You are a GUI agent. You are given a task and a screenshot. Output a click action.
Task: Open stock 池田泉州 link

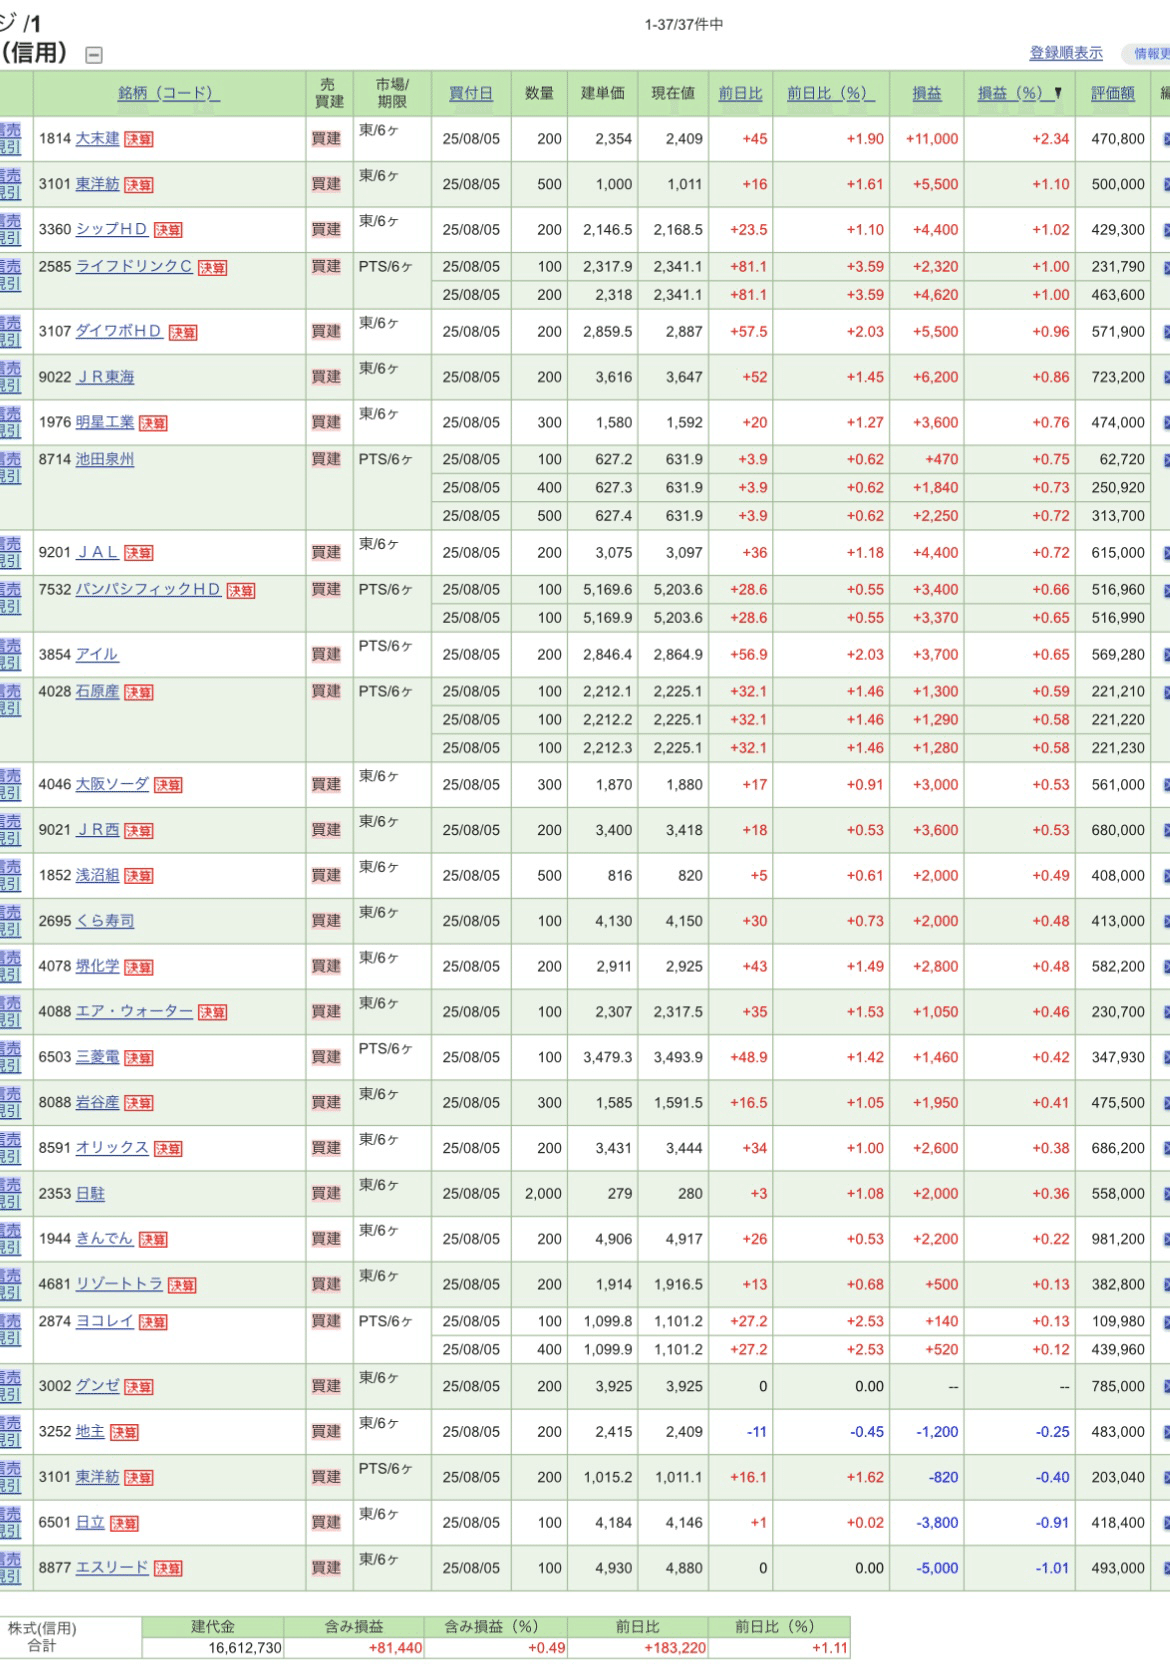point(105,459)
